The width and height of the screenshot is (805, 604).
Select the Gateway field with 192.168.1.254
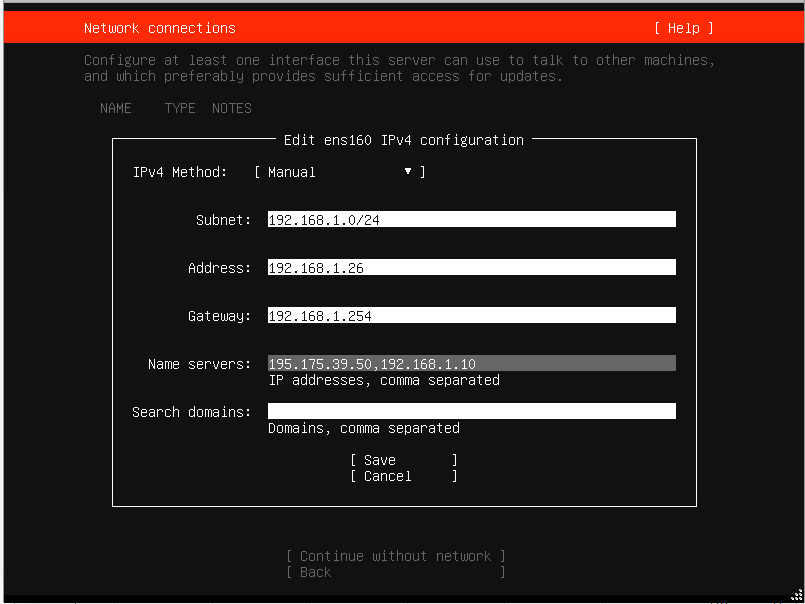click(x=471, y=316)
